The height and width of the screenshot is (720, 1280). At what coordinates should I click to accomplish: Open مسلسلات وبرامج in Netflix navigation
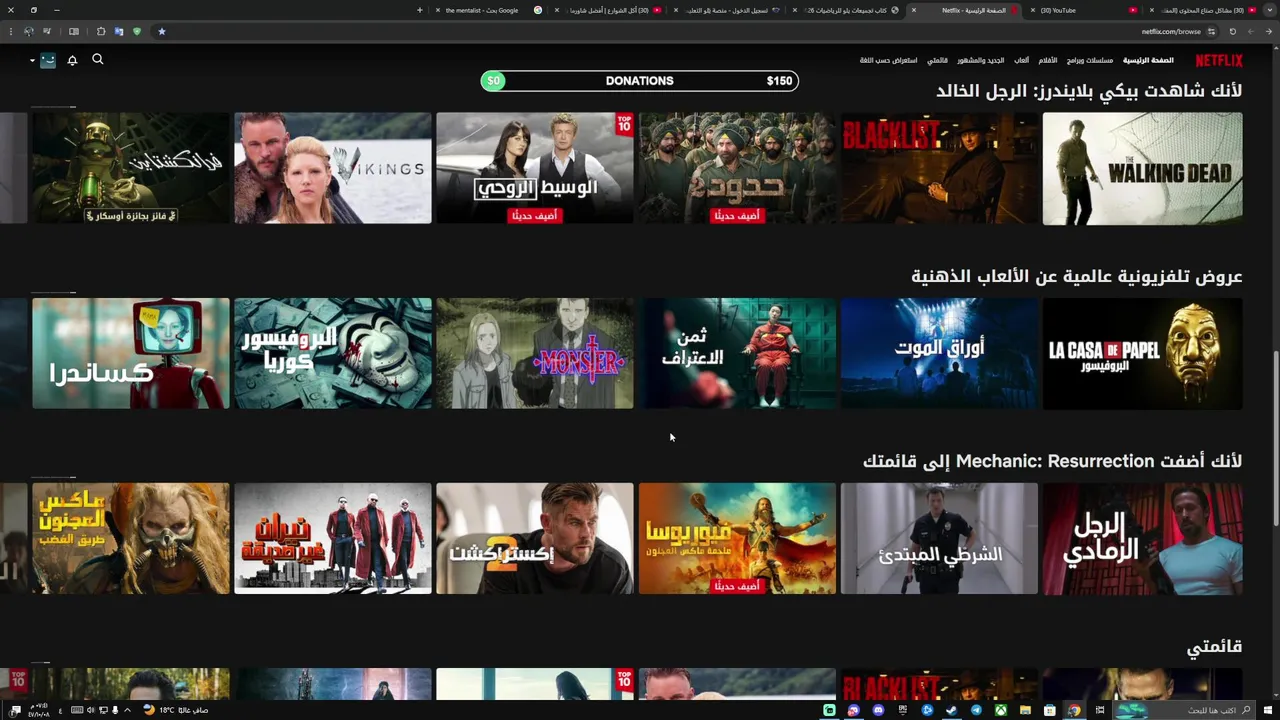[x=1090, y=60]
